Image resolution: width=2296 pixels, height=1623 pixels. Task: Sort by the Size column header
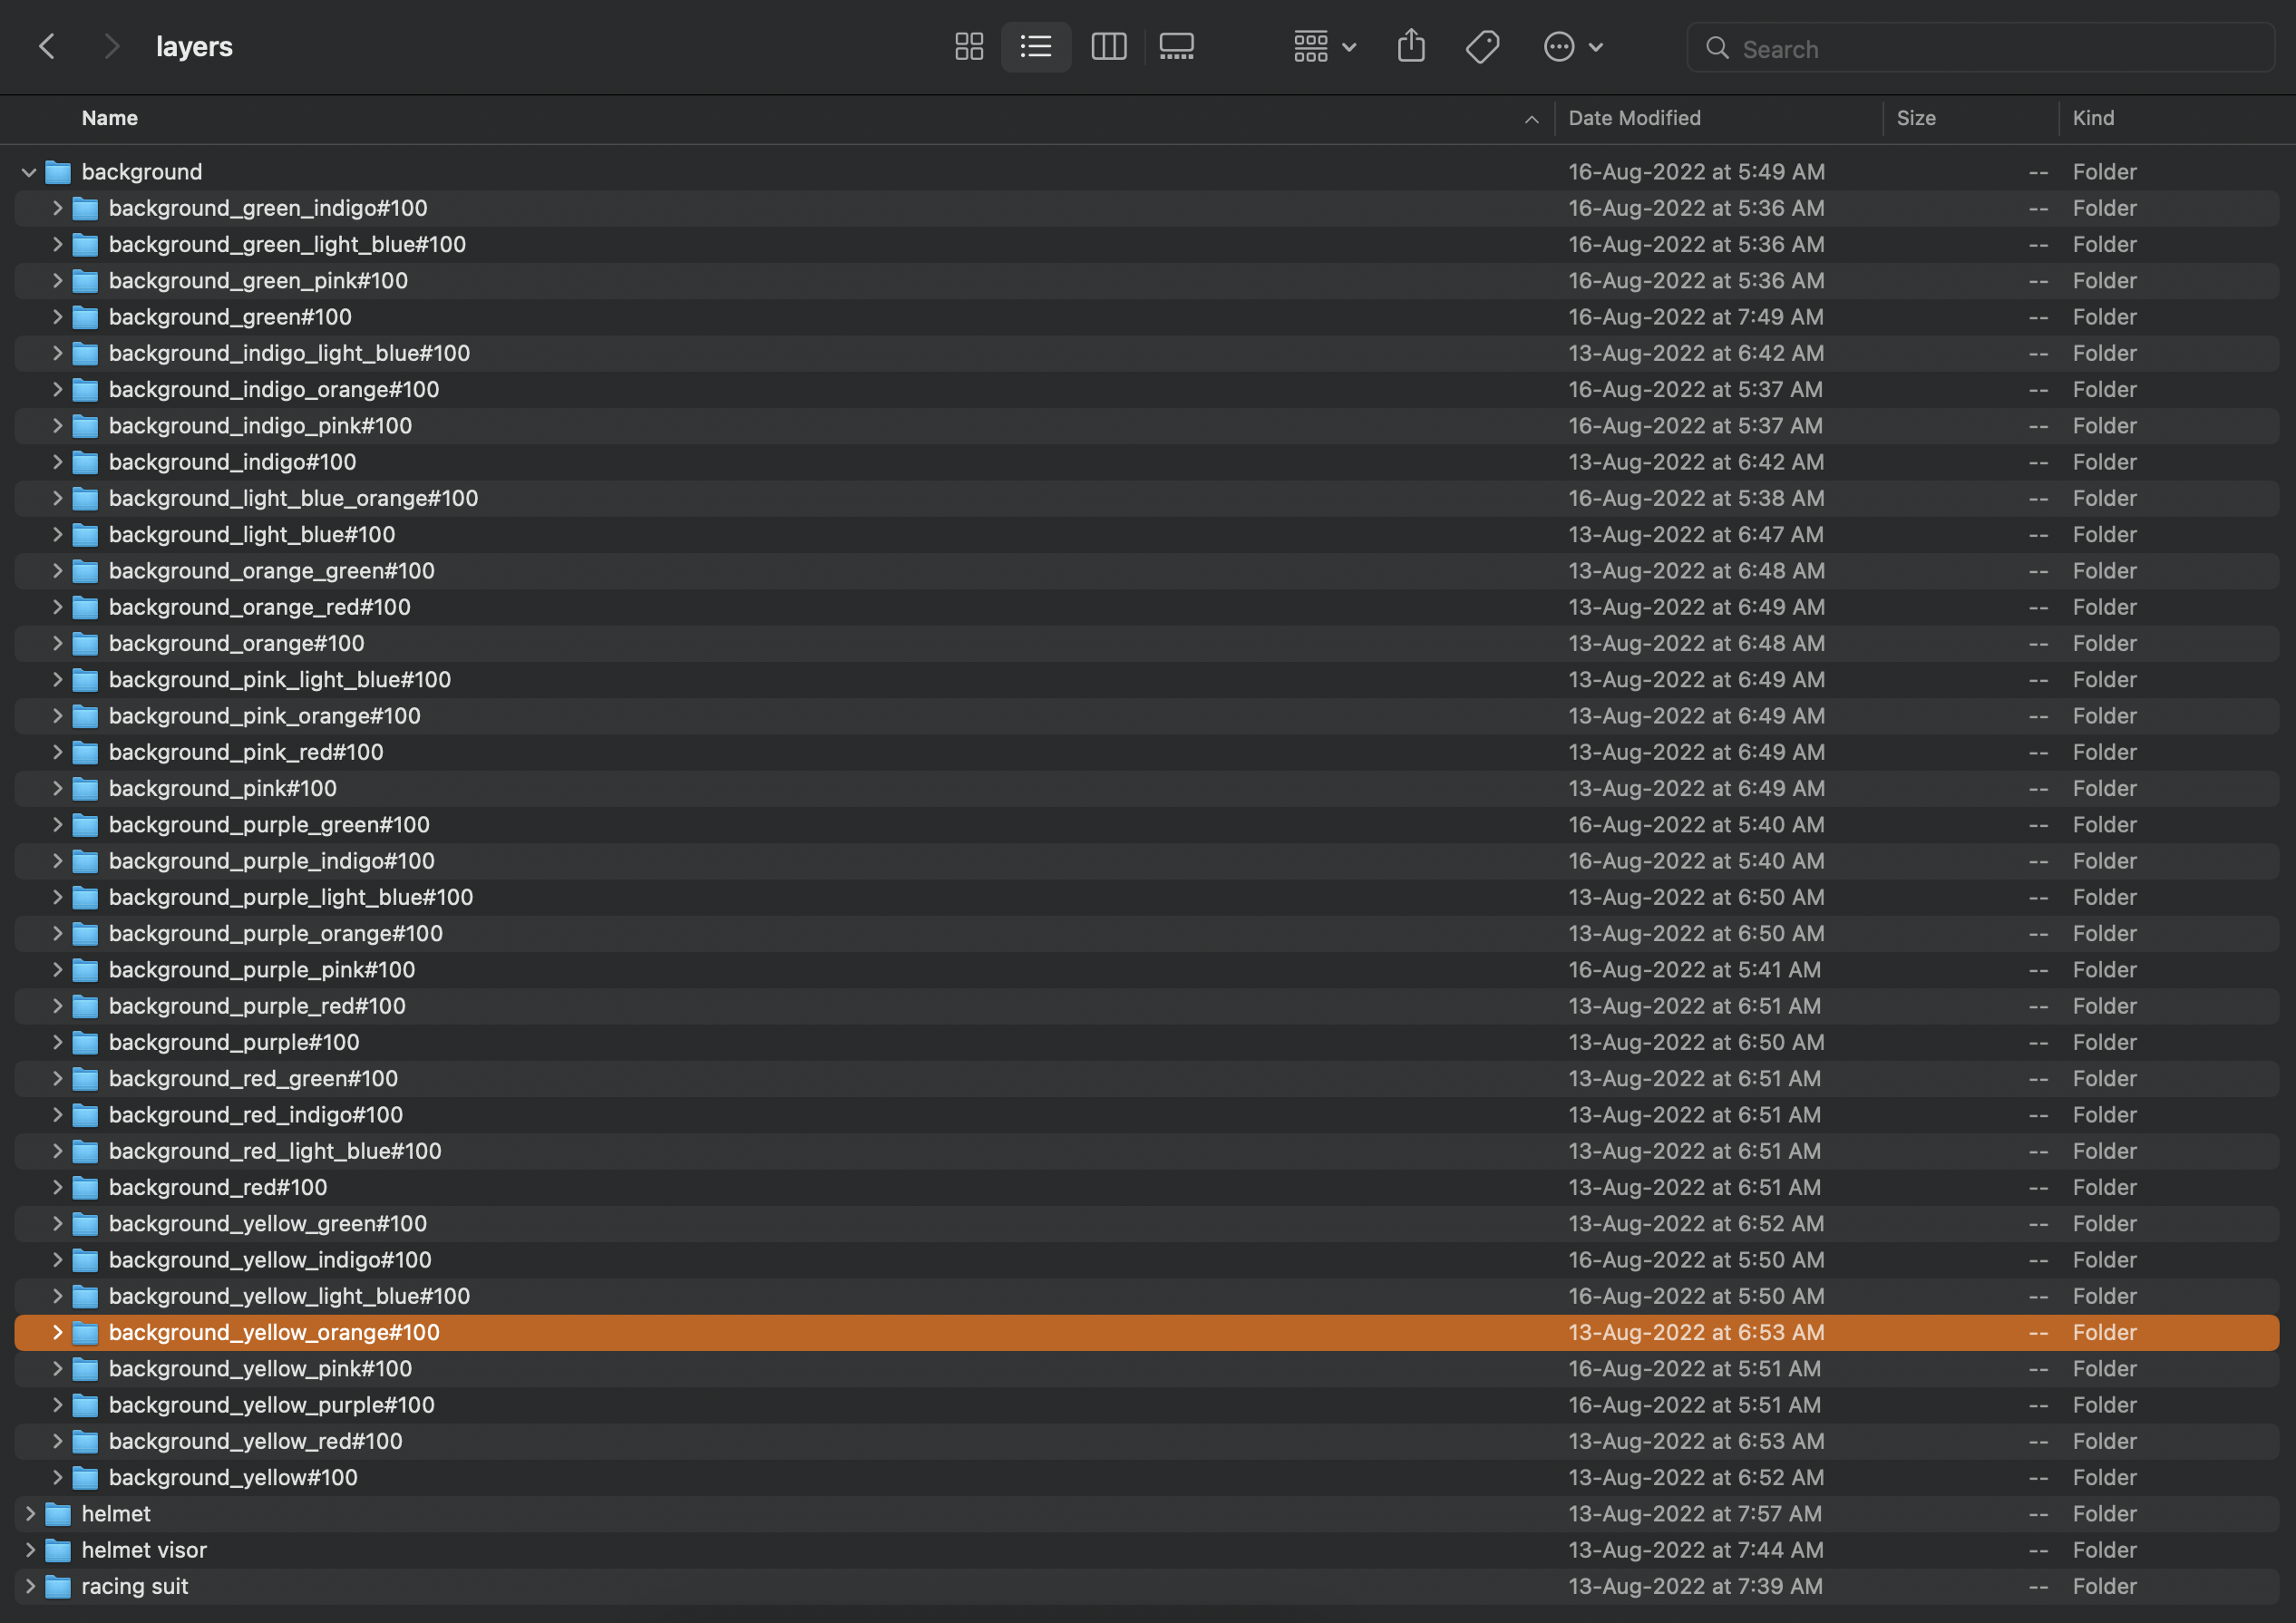tap(1916, 118)
